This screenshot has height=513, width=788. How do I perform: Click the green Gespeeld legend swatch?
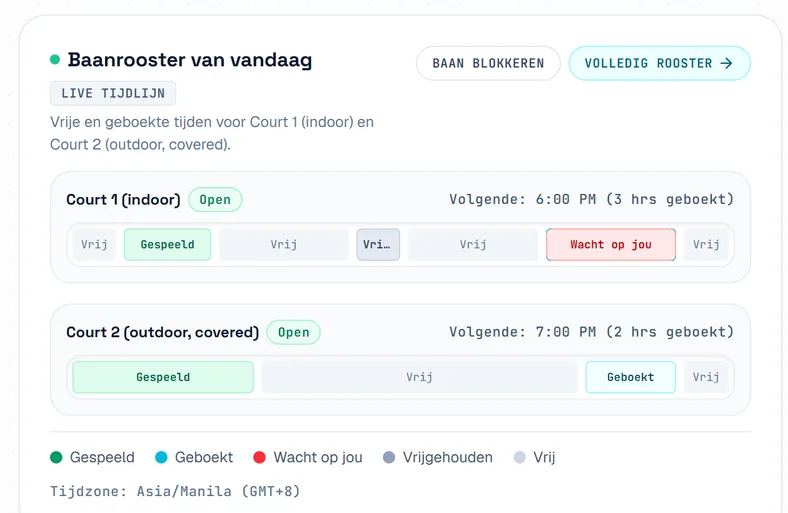[x=56, y=457]
